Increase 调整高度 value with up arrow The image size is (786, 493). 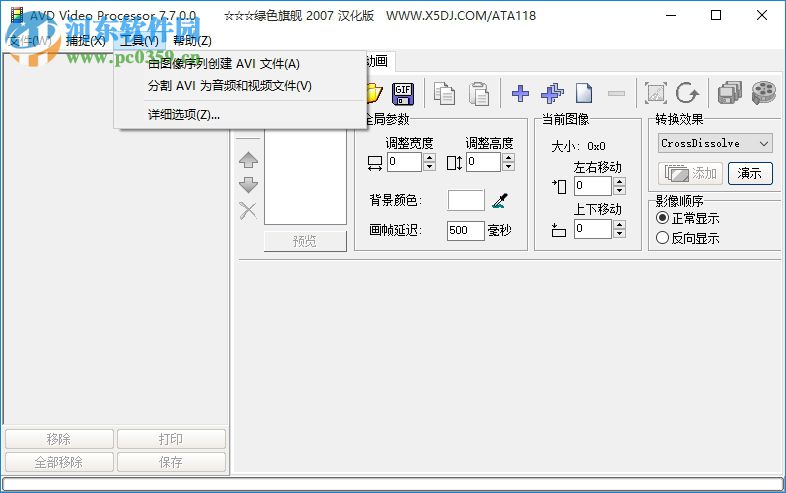pos(508,157)
